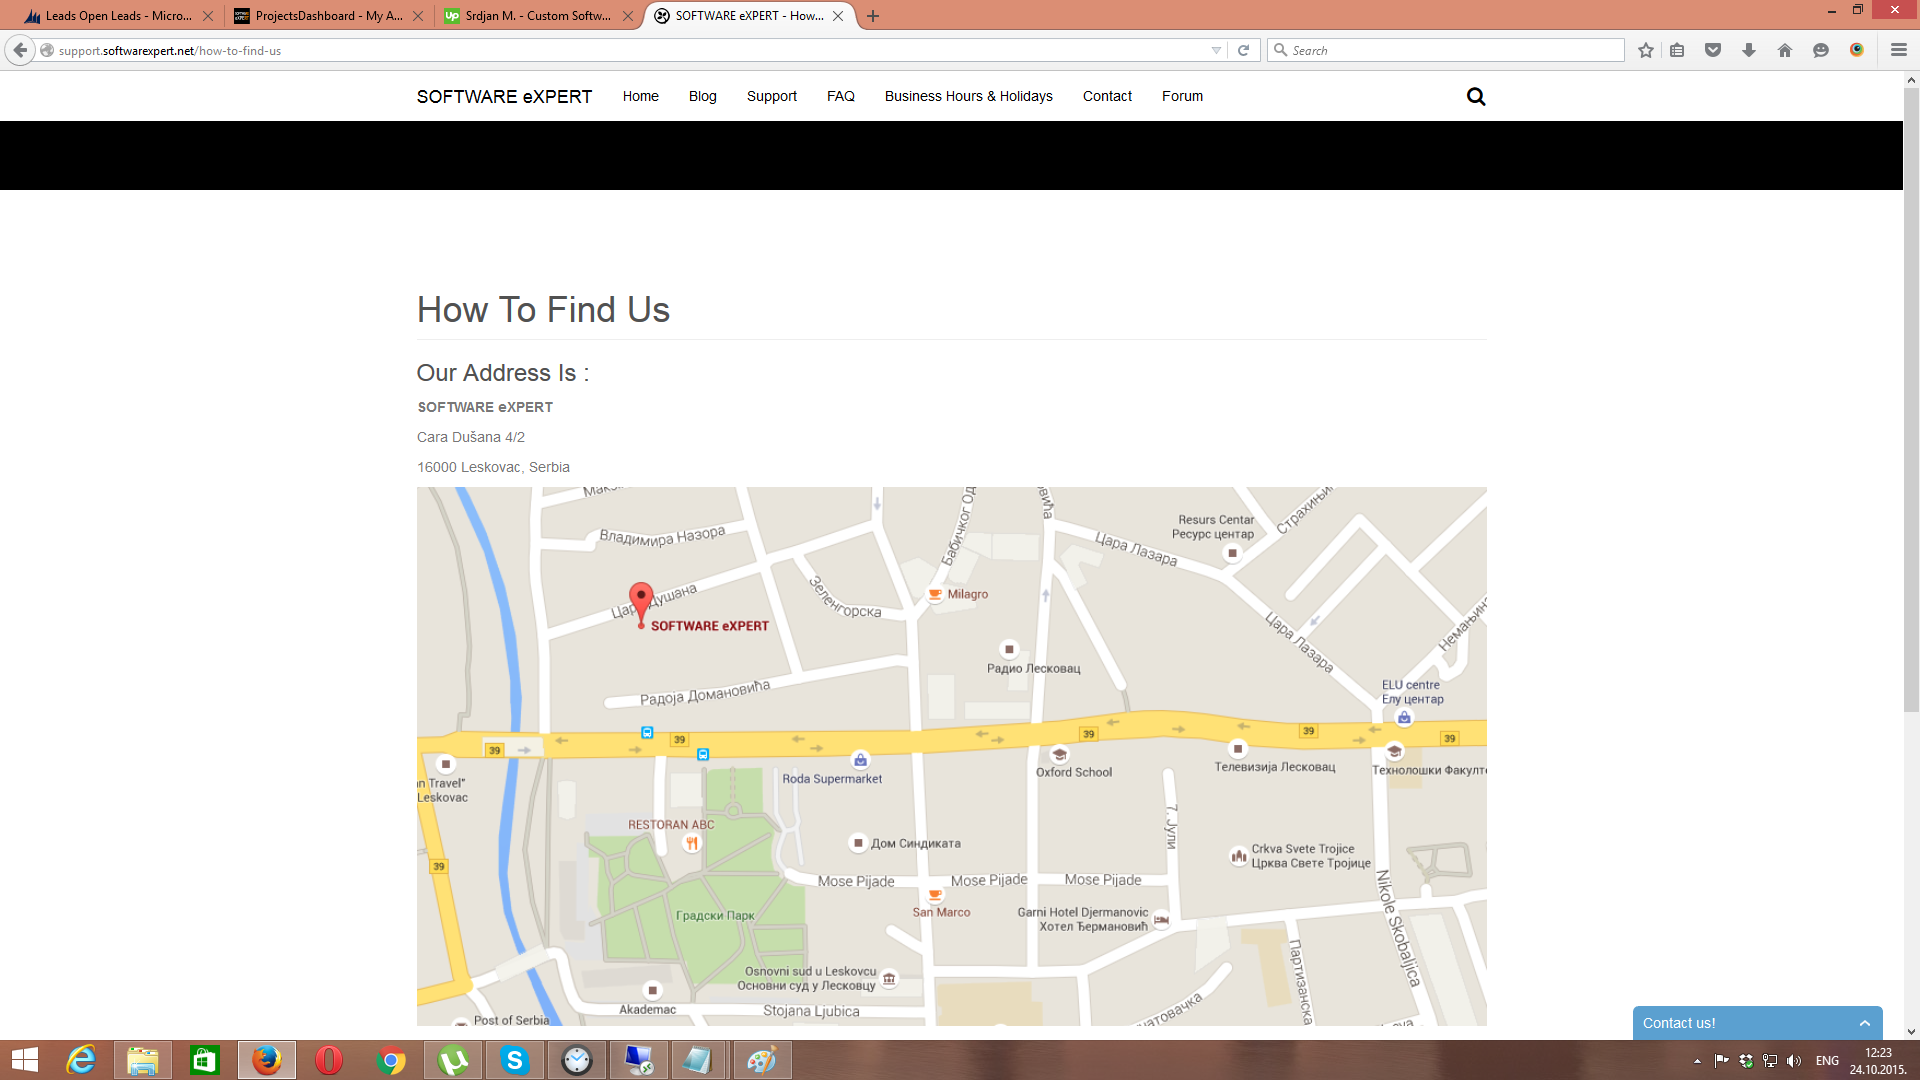Click the Oxford School map marker
Image resolution: width=1920 pixels, height=1080 pixels.
tap(1059, 755)
